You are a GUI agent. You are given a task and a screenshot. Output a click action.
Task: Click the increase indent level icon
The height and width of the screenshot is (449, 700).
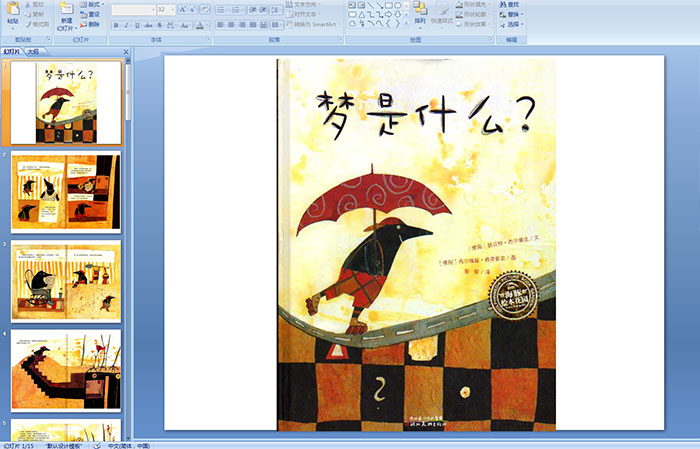tap(263, 9)
